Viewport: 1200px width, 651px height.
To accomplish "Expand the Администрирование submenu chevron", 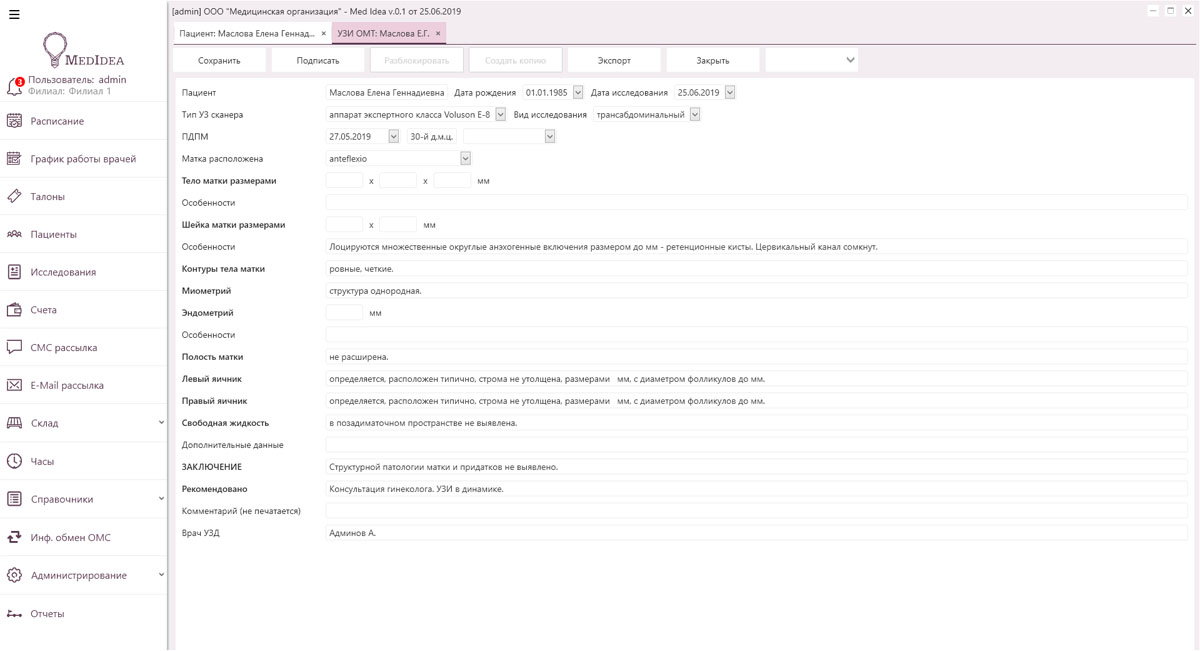I will click(x=161, y=575).
